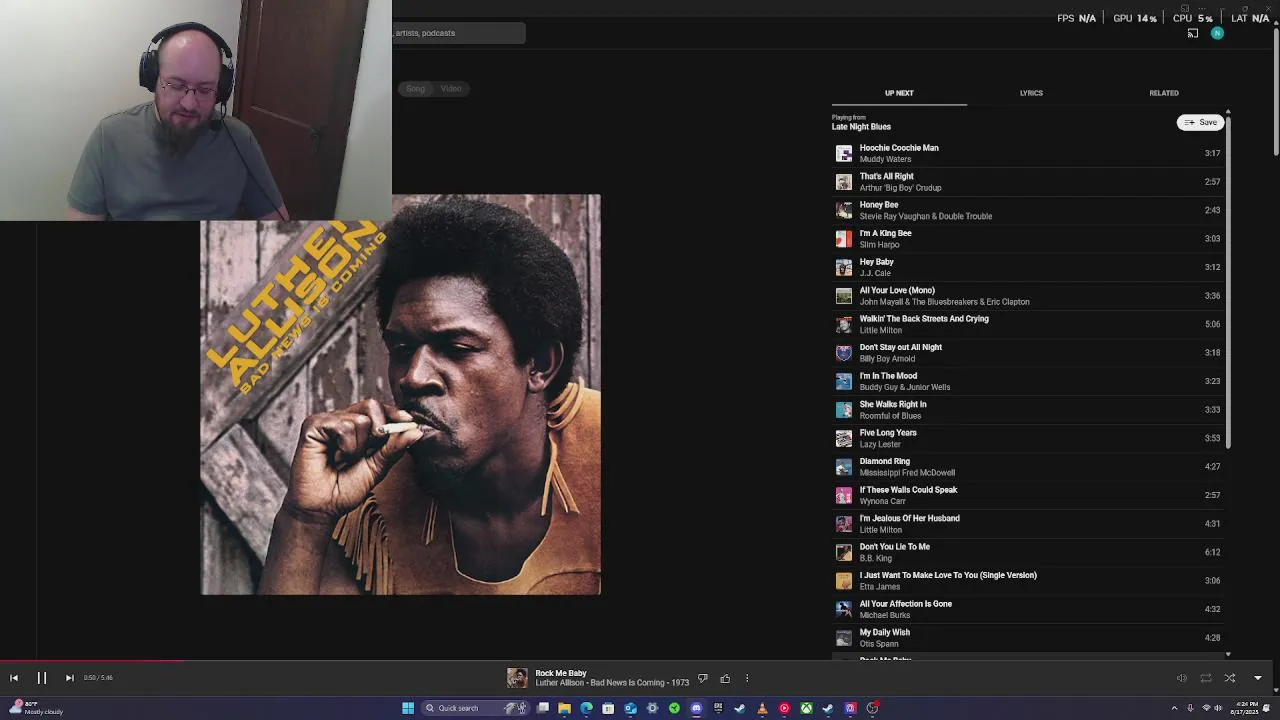
Task: Open File Explorer from taskbar
Action: 564,708
